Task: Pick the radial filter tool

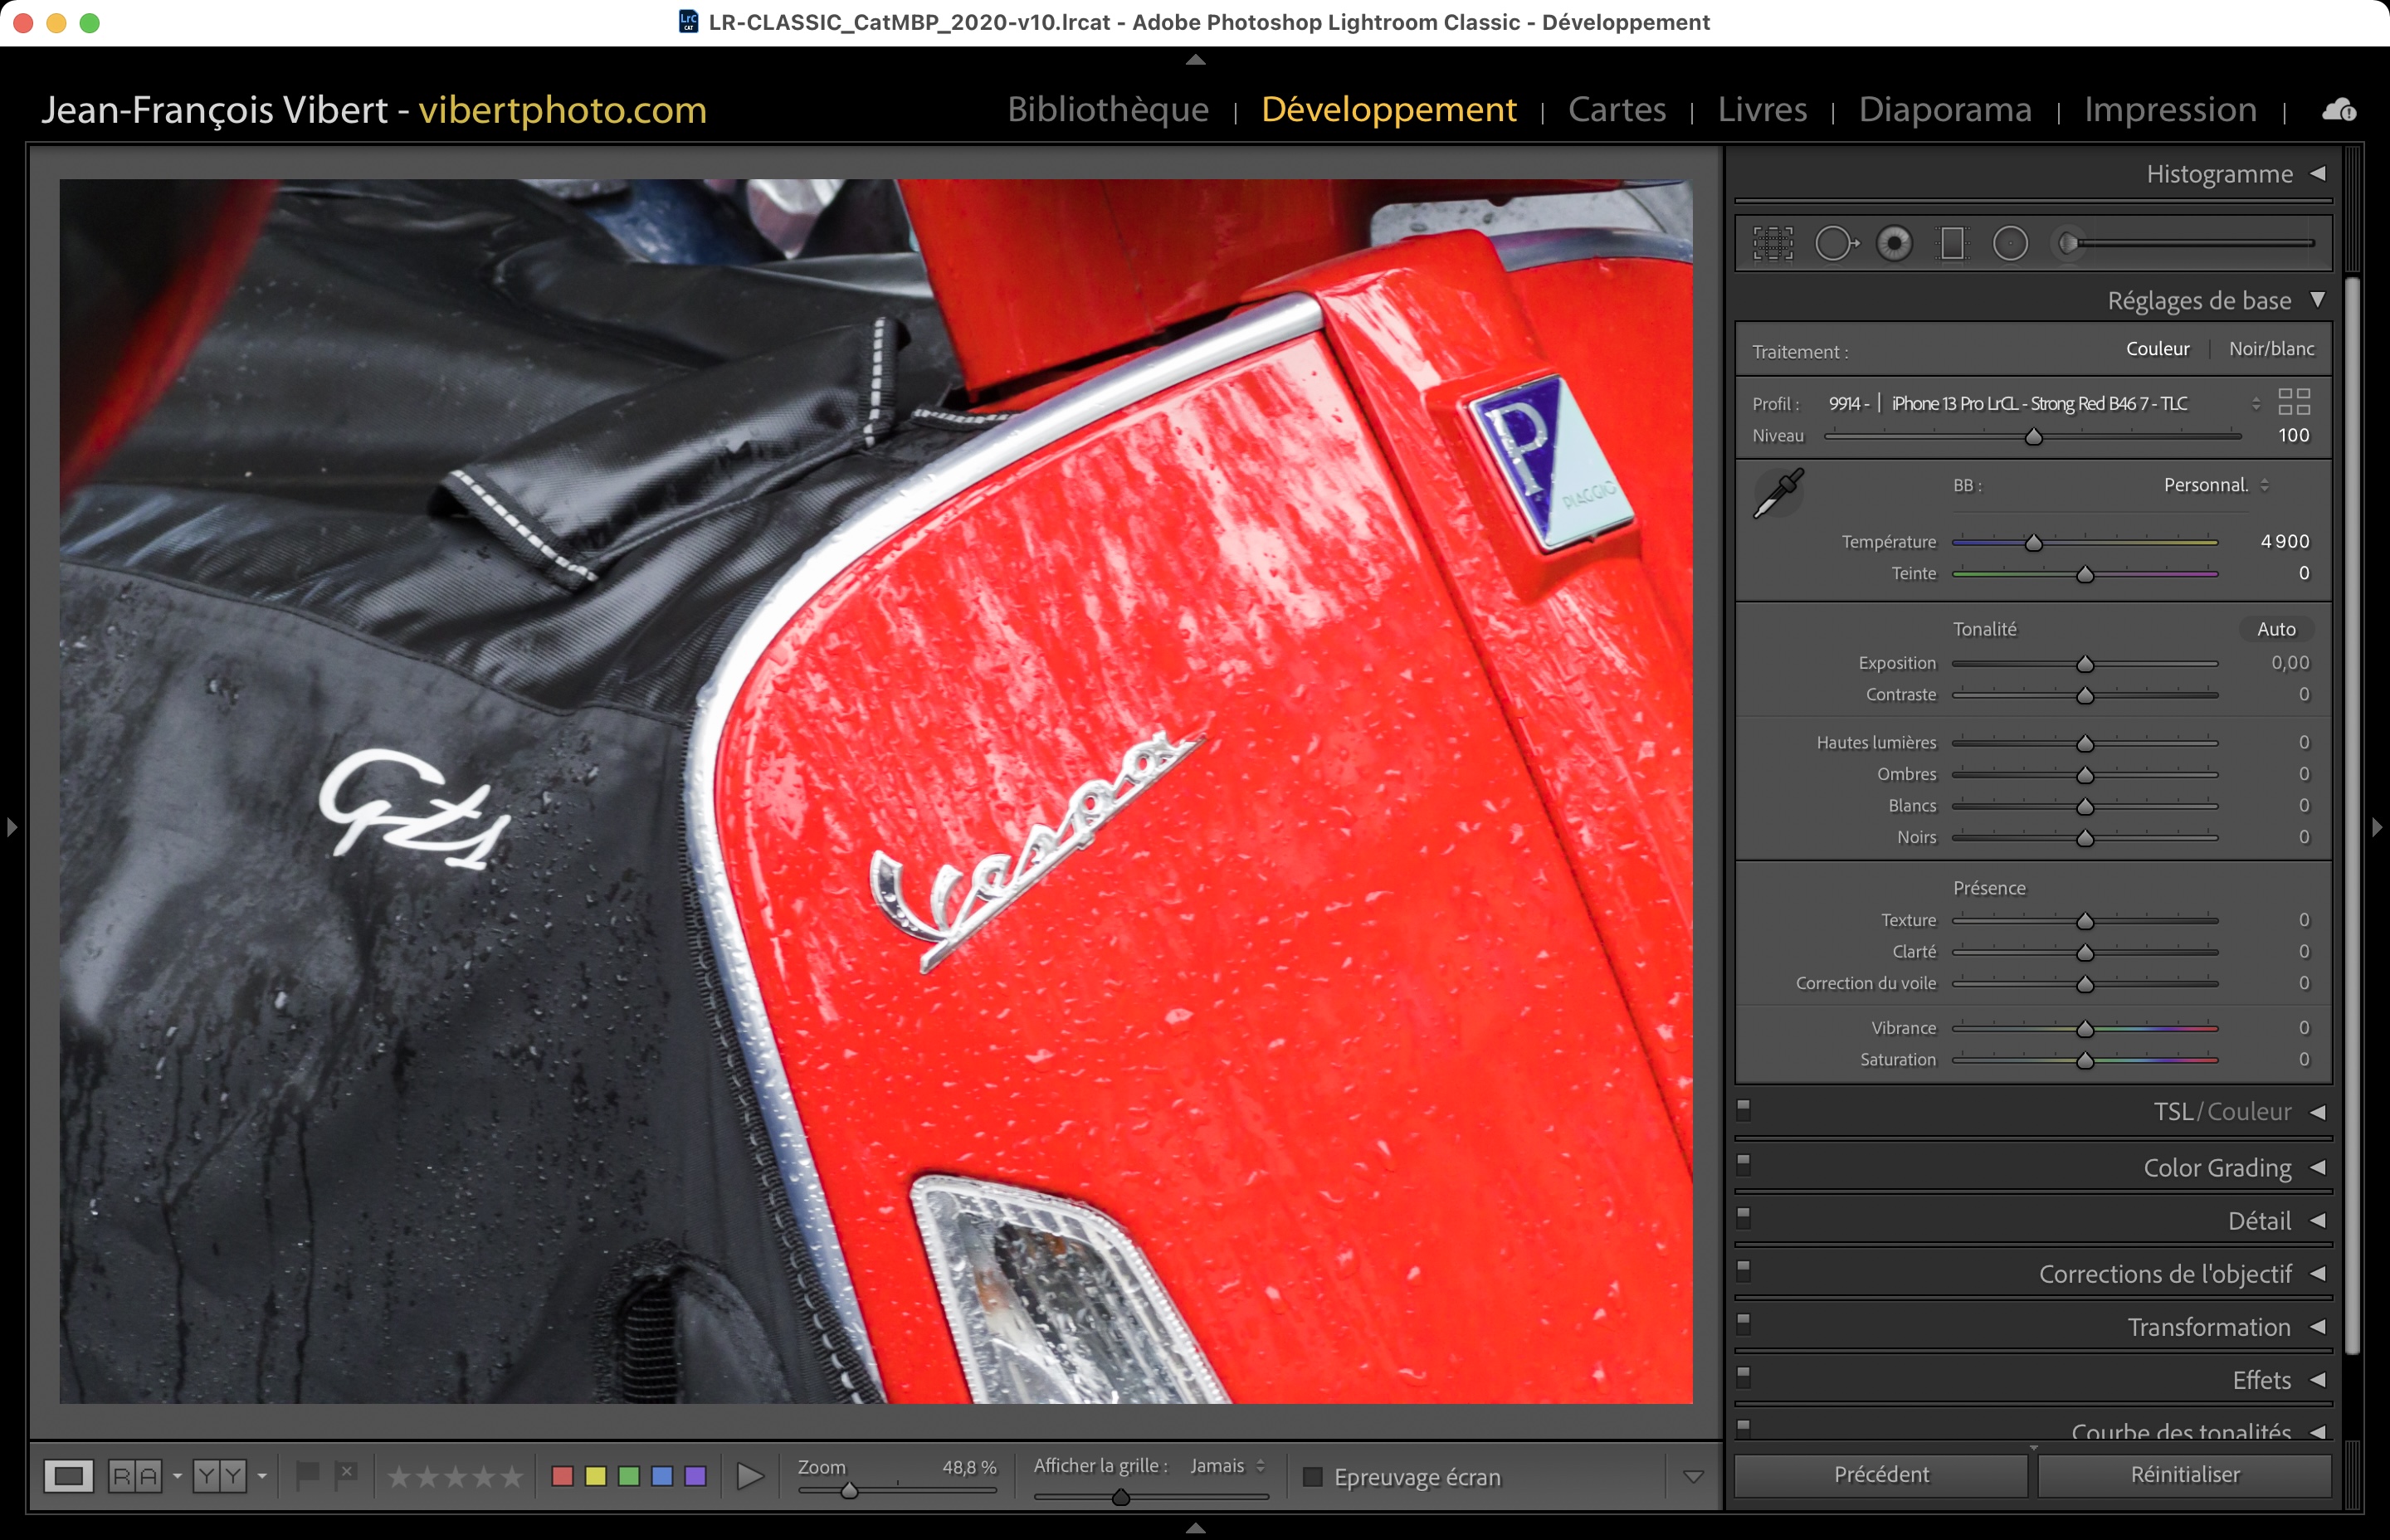Action: point(2010,243)
